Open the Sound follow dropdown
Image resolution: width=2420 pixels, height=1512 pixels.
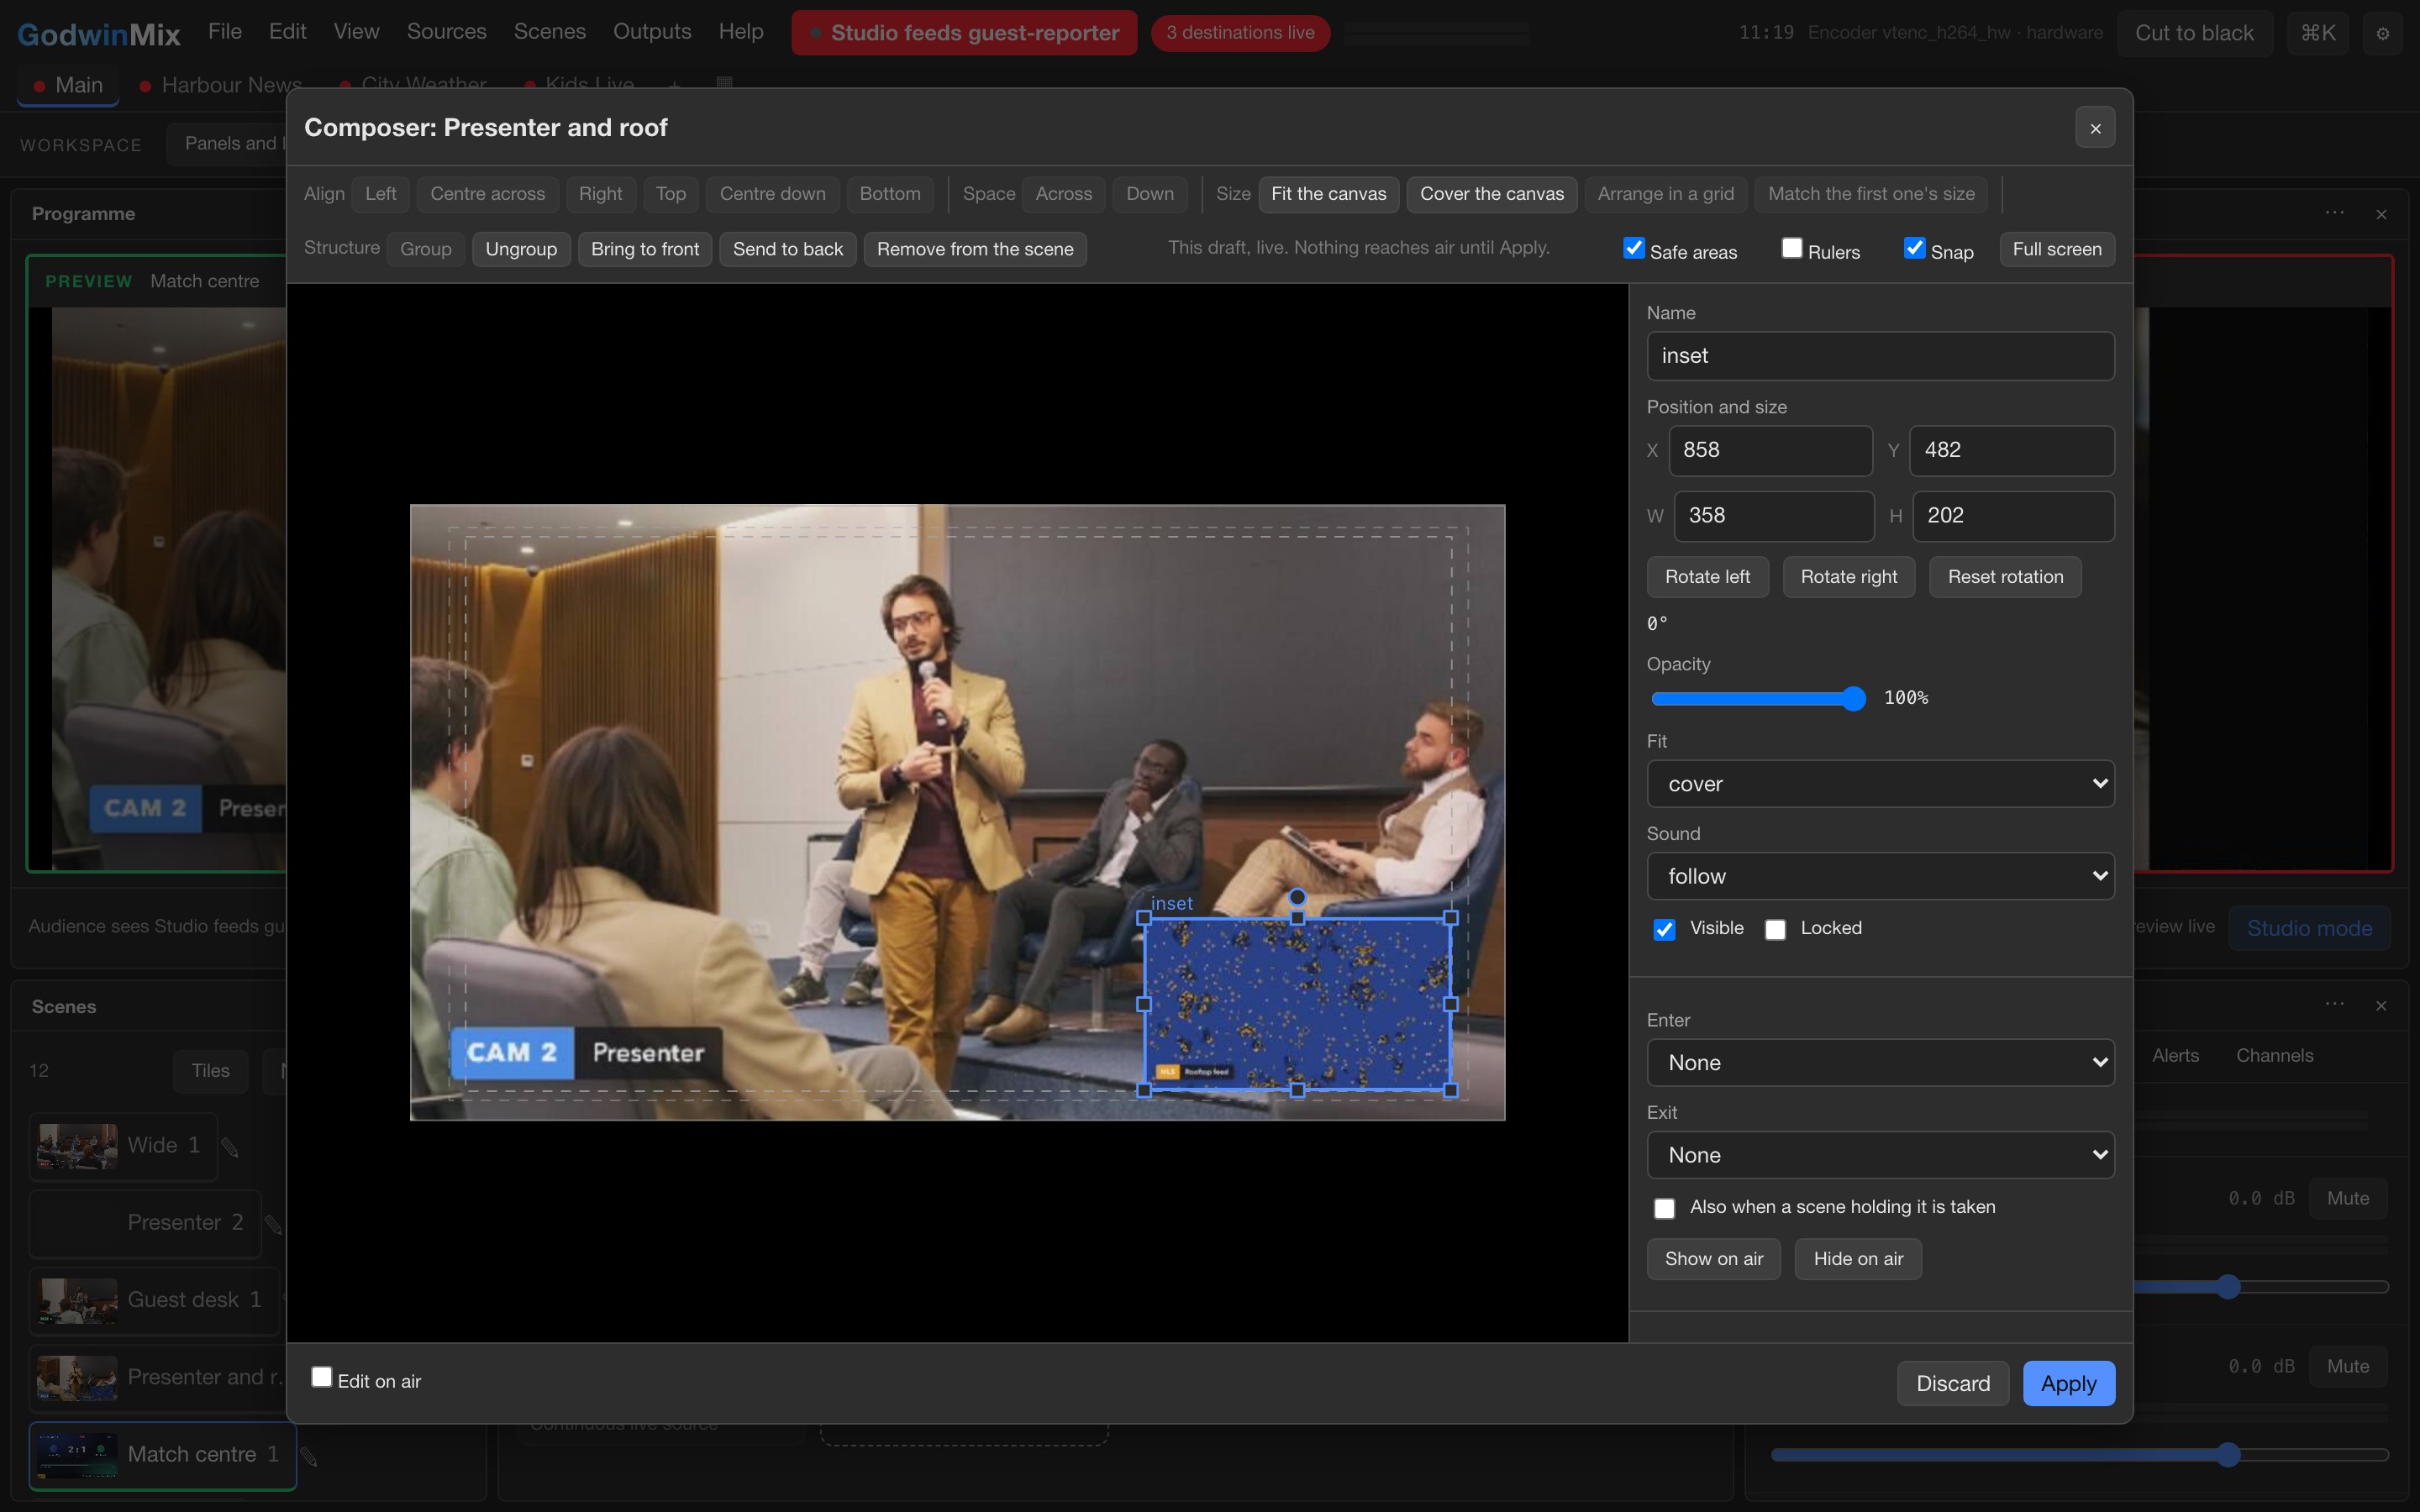[x=1880, y=876]
